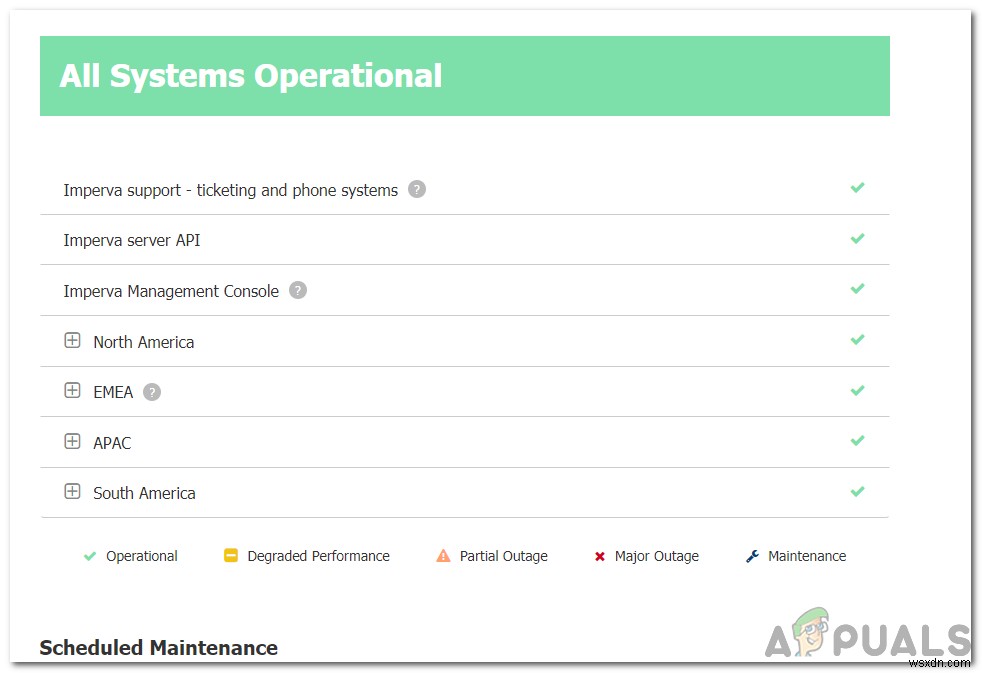
Task: Expand the North America region group
Action: (x=72, y=340)
